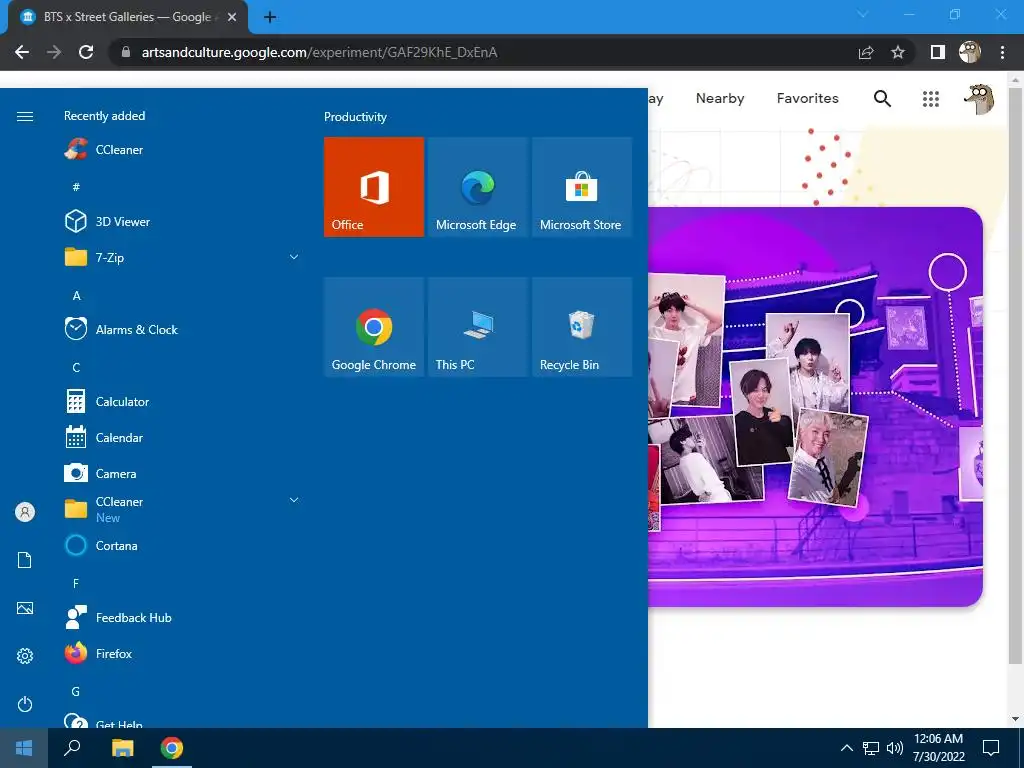This screenshot has height=768, width=1024.
Task: Click the # group header
Action: coord(76,187)
